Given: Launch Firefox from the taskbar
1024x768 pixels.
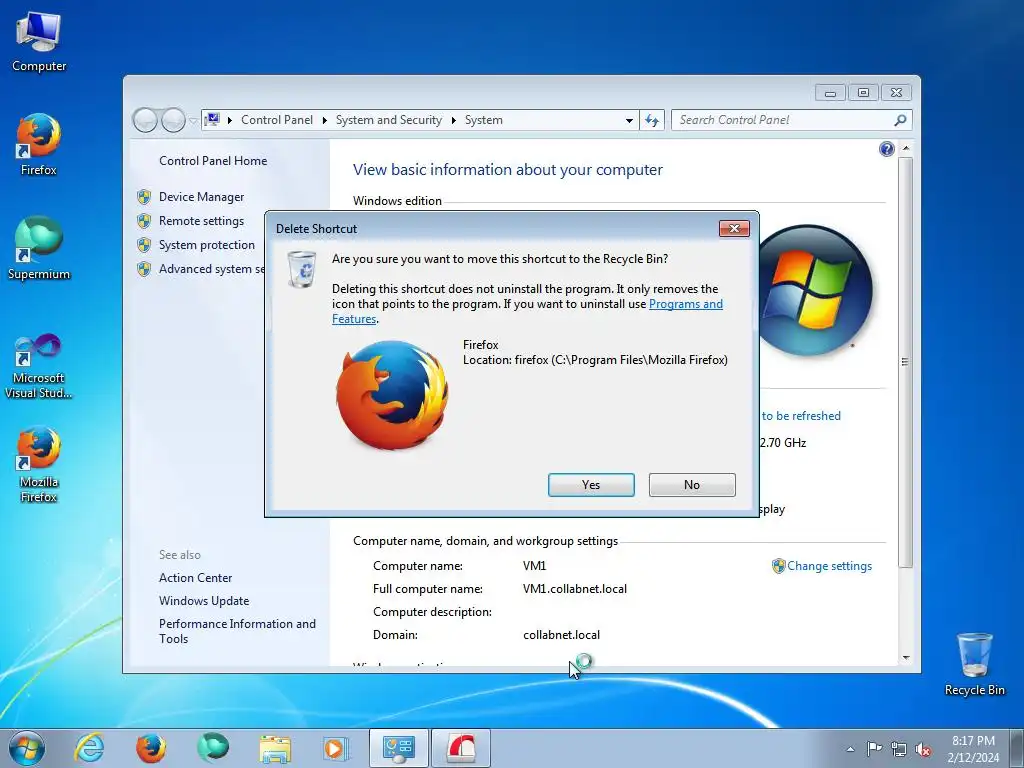Looking at the screenshot, I should (x=150, y=748).
